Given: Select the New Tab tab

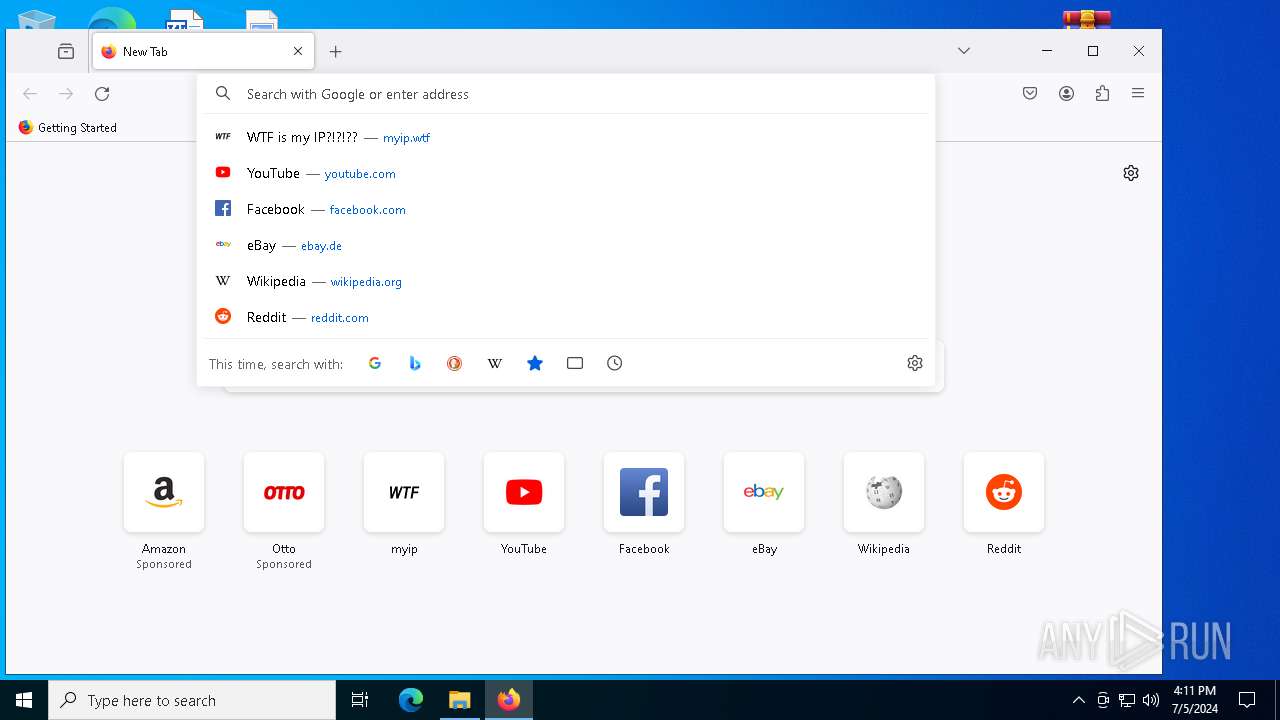Looking at the screenshot, I should 204,51.
